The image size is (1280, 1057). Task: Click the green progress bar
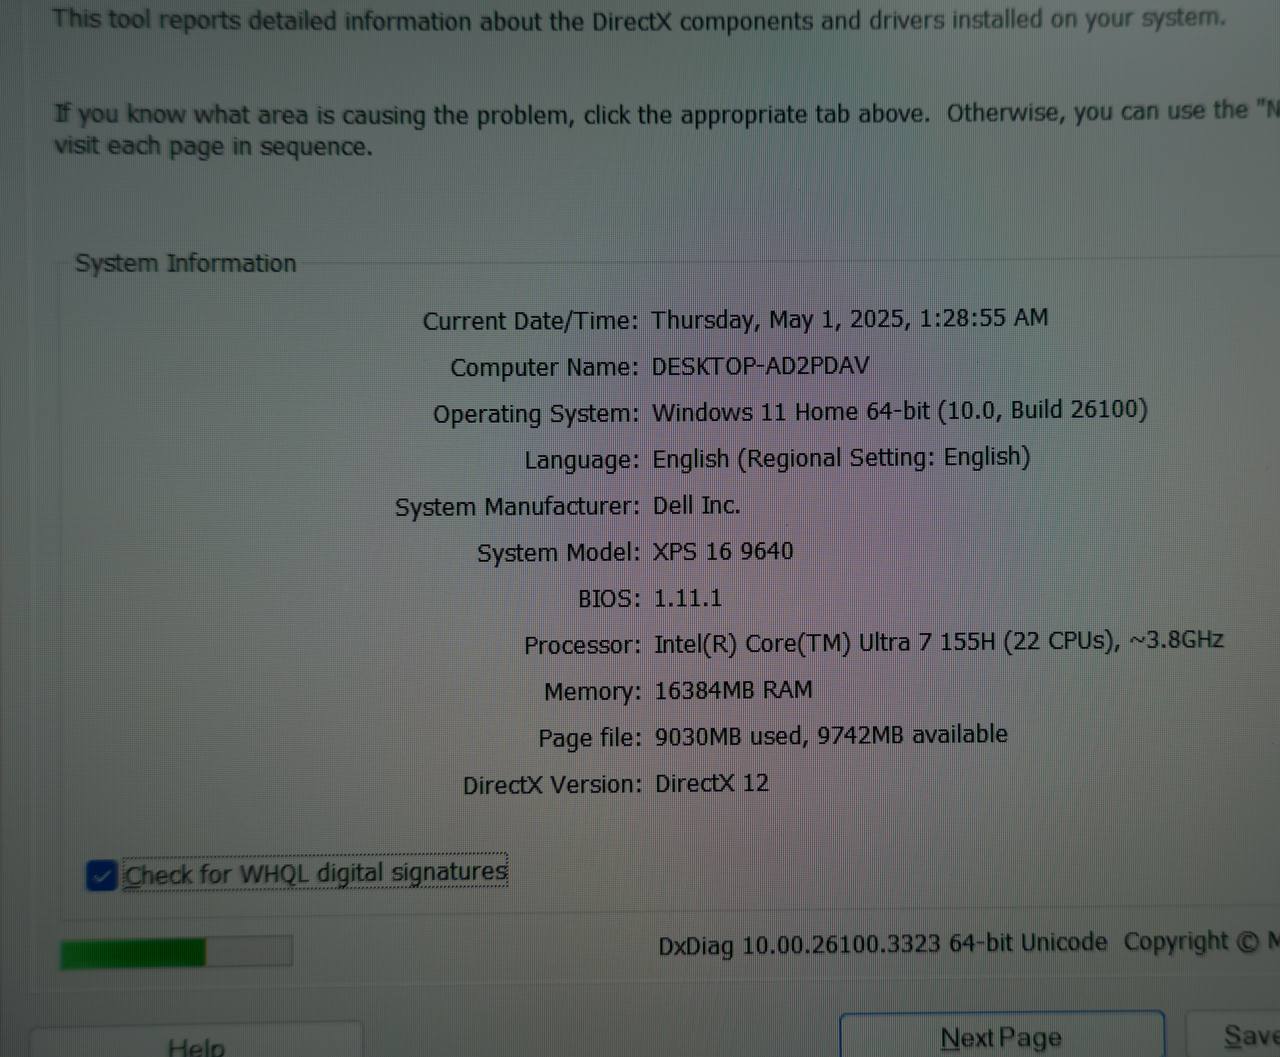click(133, 950)
